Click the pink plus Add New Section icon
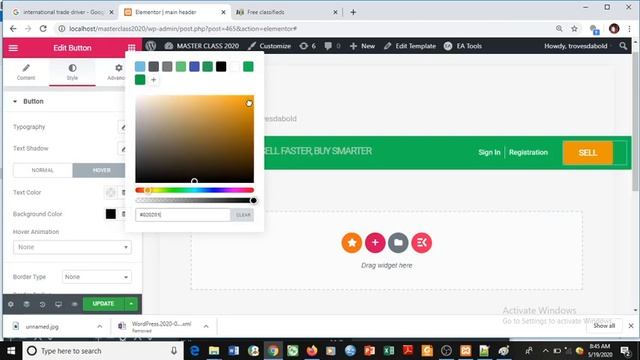This screenshot has width=640, height=360. tap(375, 243)
